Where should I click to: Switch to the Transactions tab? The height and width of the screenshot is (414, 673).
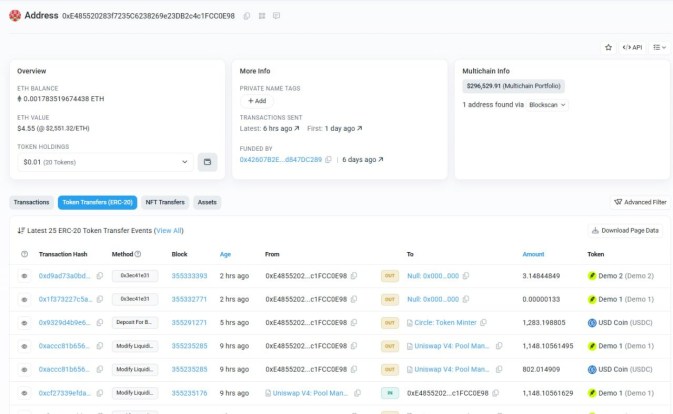[31, 202]
